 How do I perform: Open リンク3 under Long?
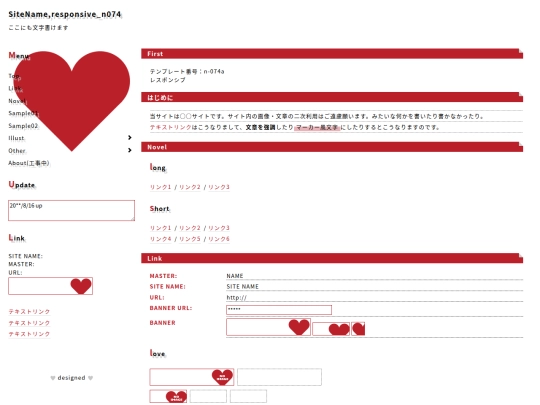[x=219, y=187]
